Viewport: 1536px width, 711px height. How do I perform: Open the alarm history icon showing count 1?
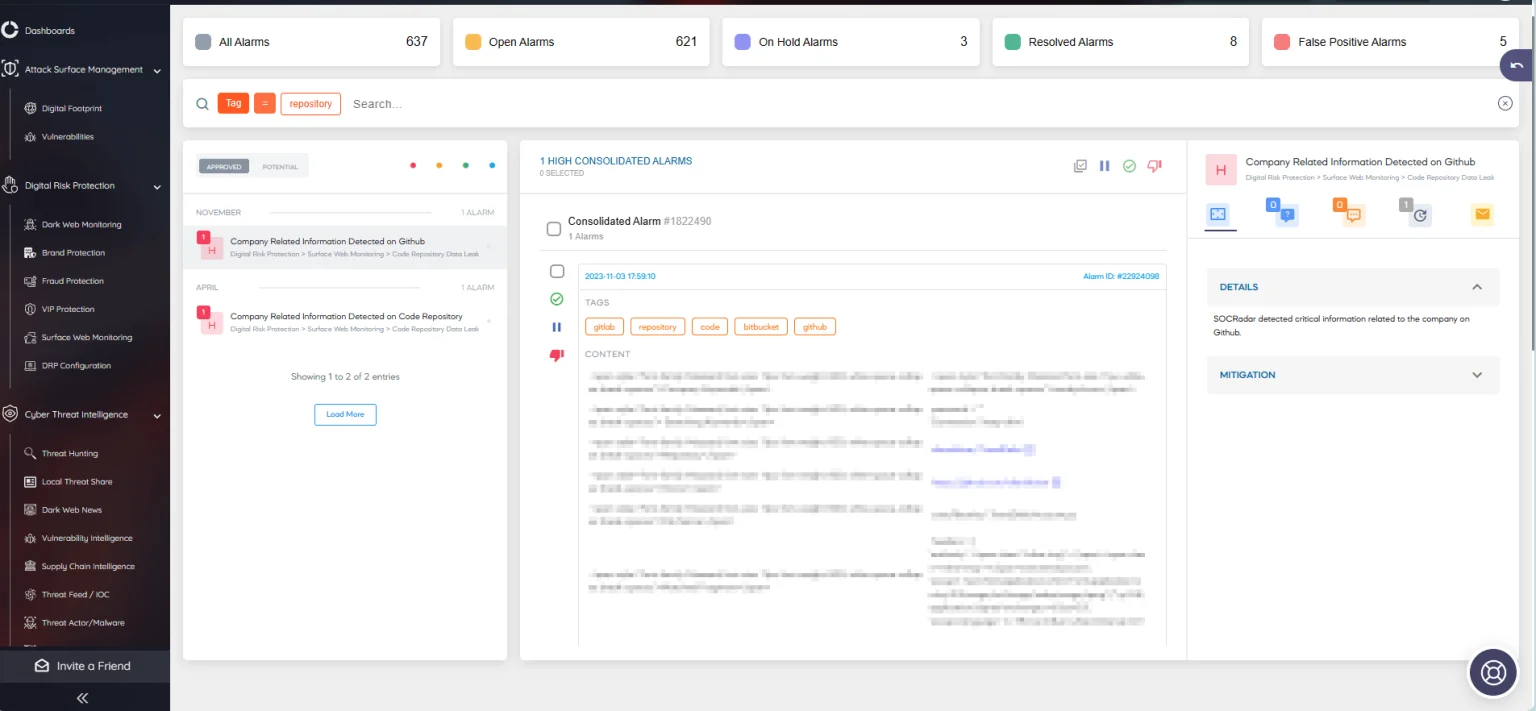[x=1419, y=214]
